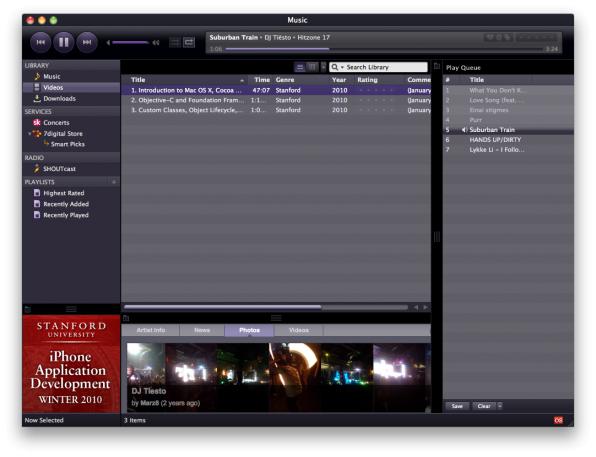This screenshot has height=457, width=596.
Task: Open the News tab
Action: [x=202, y=330]
